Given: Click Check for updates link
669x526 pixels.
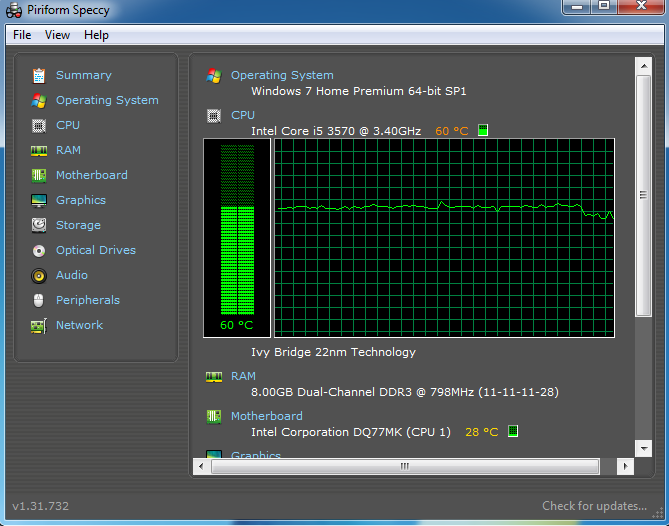Looking at the screenshot, I should [594, 506].
